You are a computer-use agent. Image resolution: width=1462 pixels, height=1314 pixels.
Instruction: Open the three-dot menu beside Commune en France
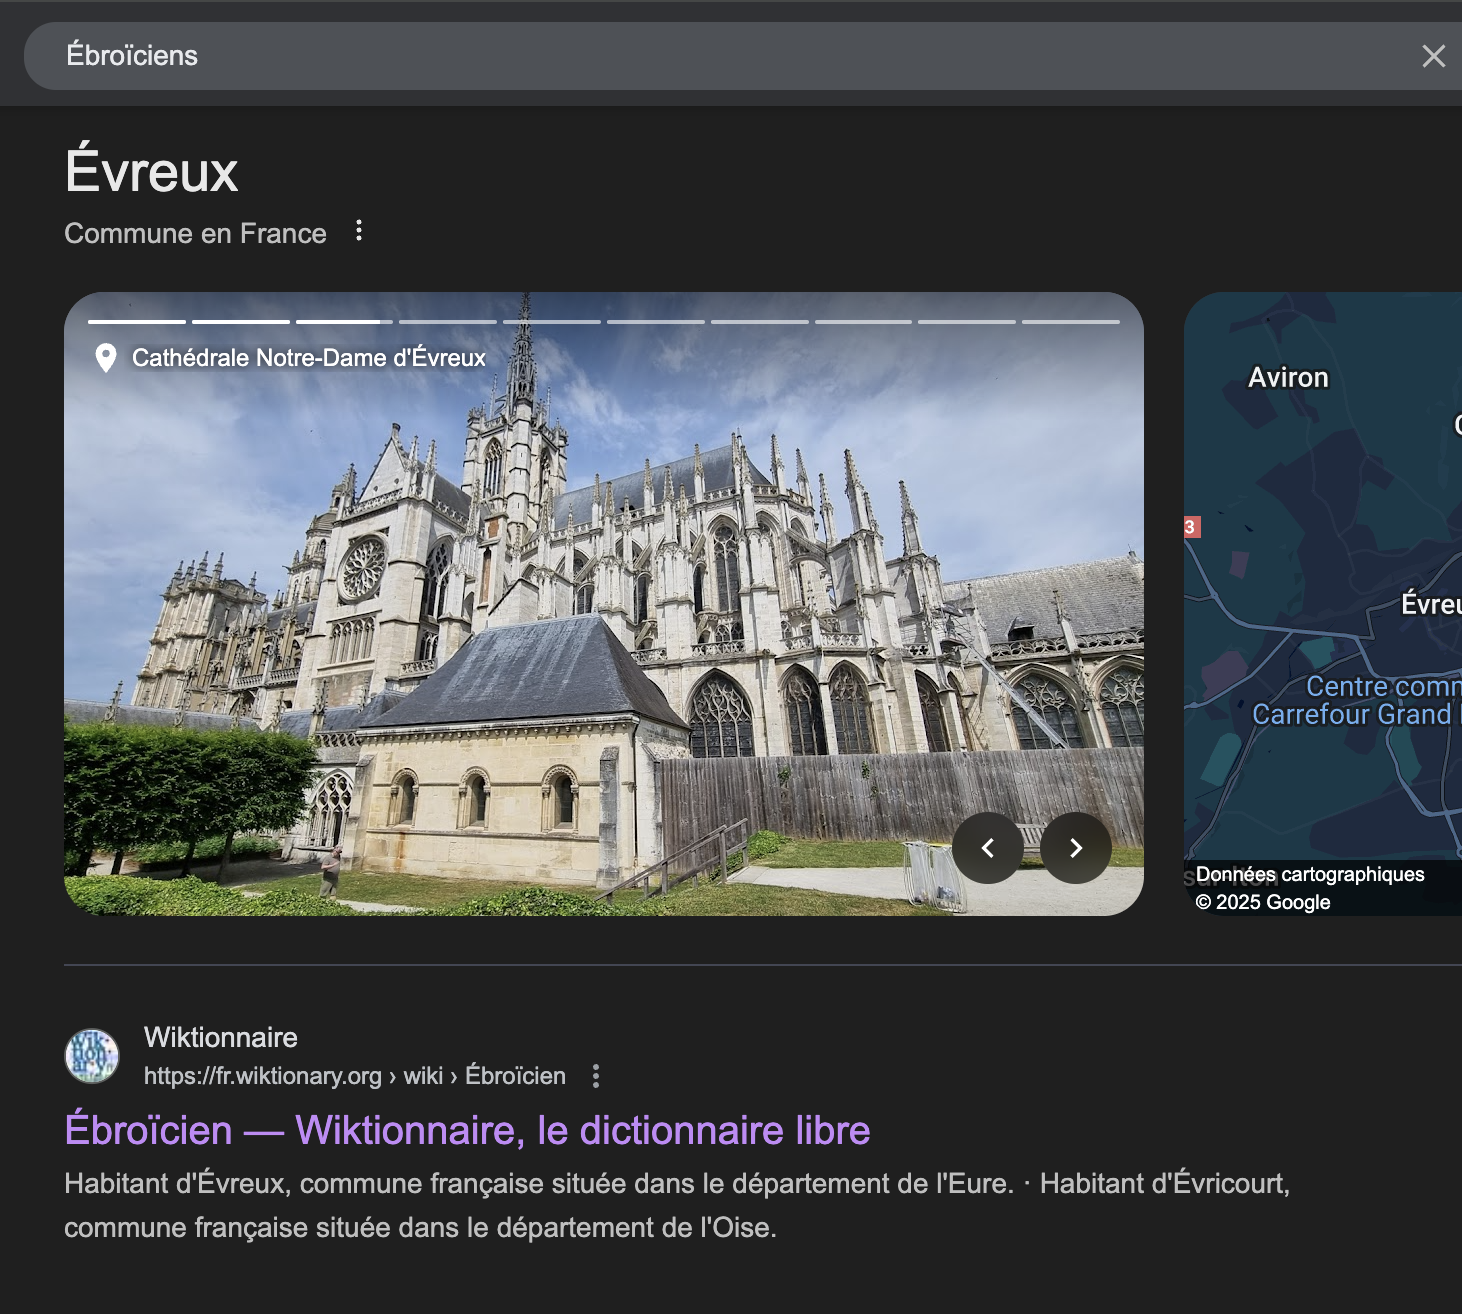point(359,232)
